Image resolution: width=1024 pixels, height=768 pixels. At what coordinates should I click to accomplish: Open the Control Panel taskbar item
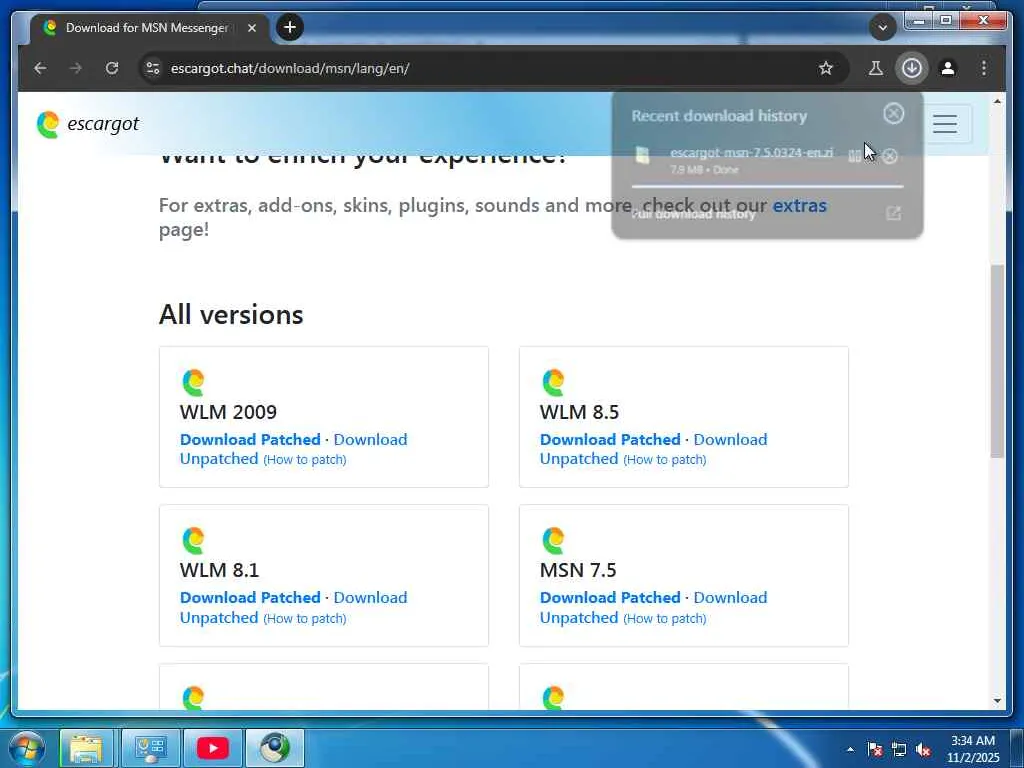(150, 748)
